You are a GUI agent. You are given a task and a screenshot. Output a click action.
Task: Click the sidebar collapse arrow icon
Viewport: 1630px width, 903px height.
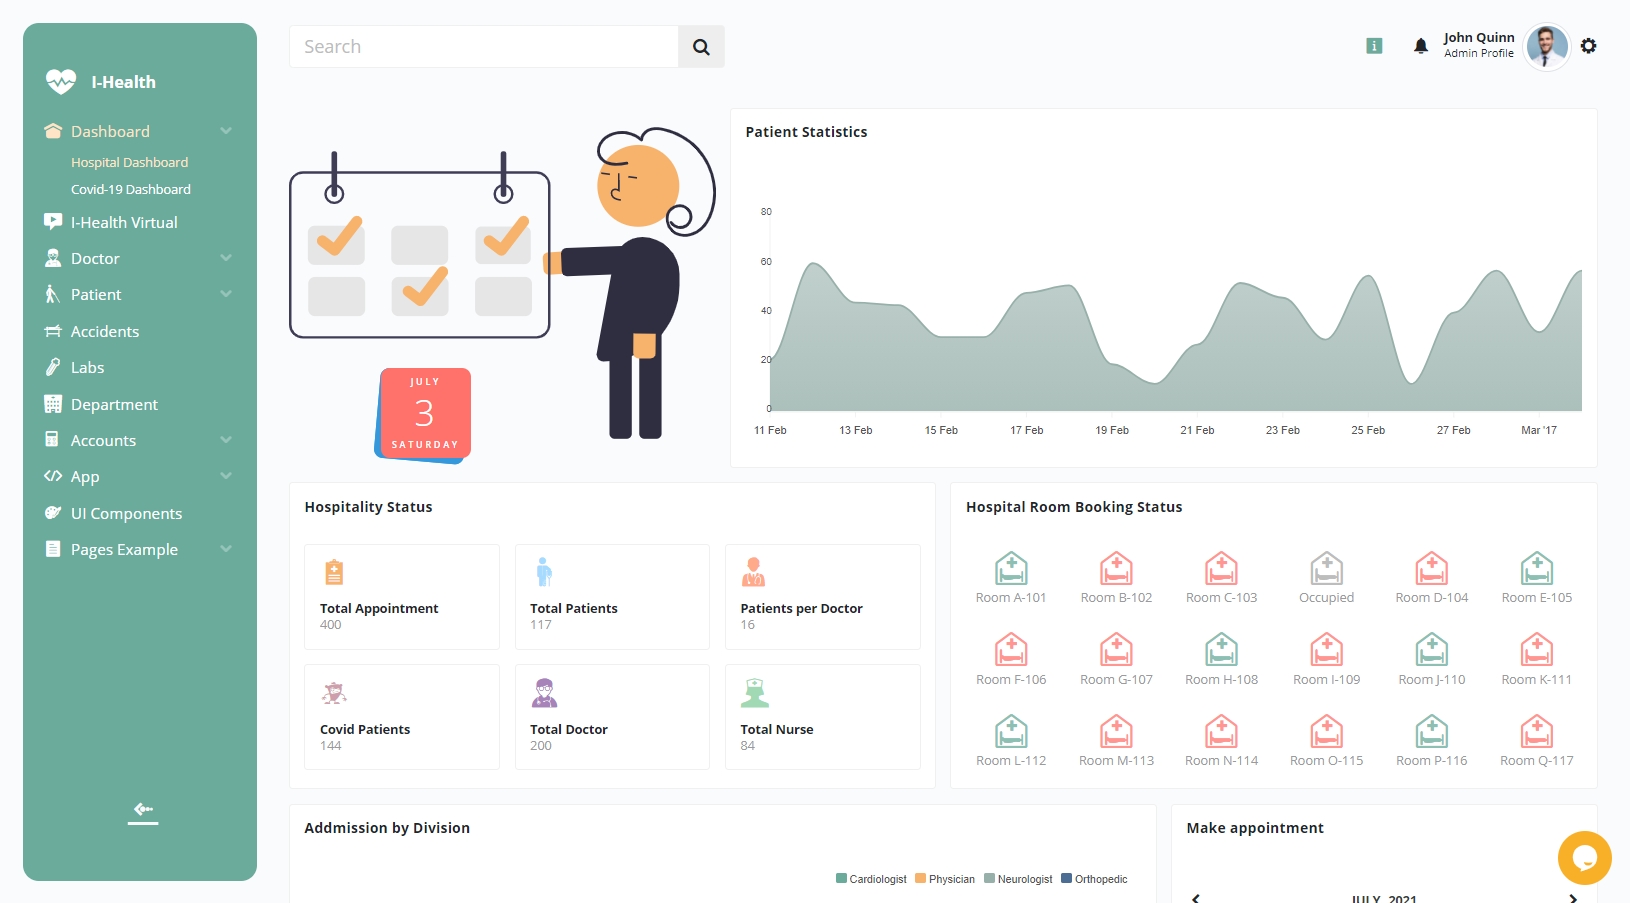coord(143,810)
